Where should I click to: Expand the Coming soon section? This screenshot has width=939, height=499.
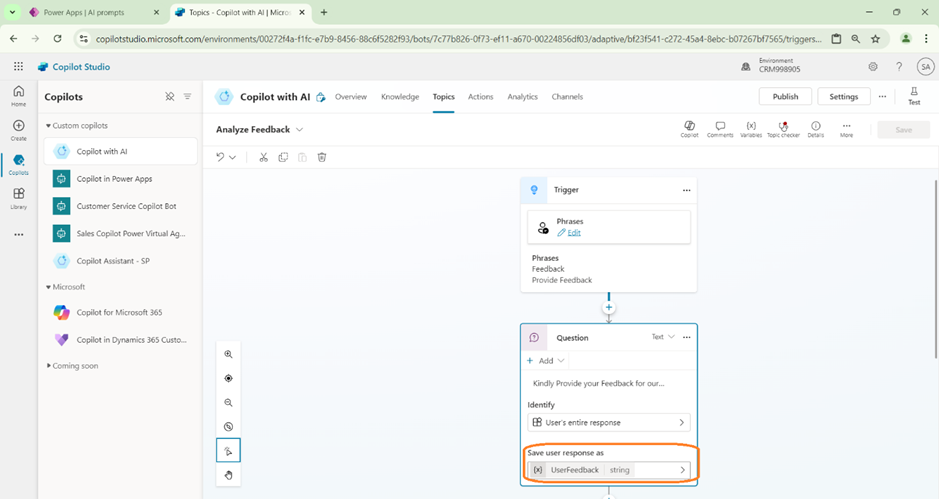[x=48, y=366]
